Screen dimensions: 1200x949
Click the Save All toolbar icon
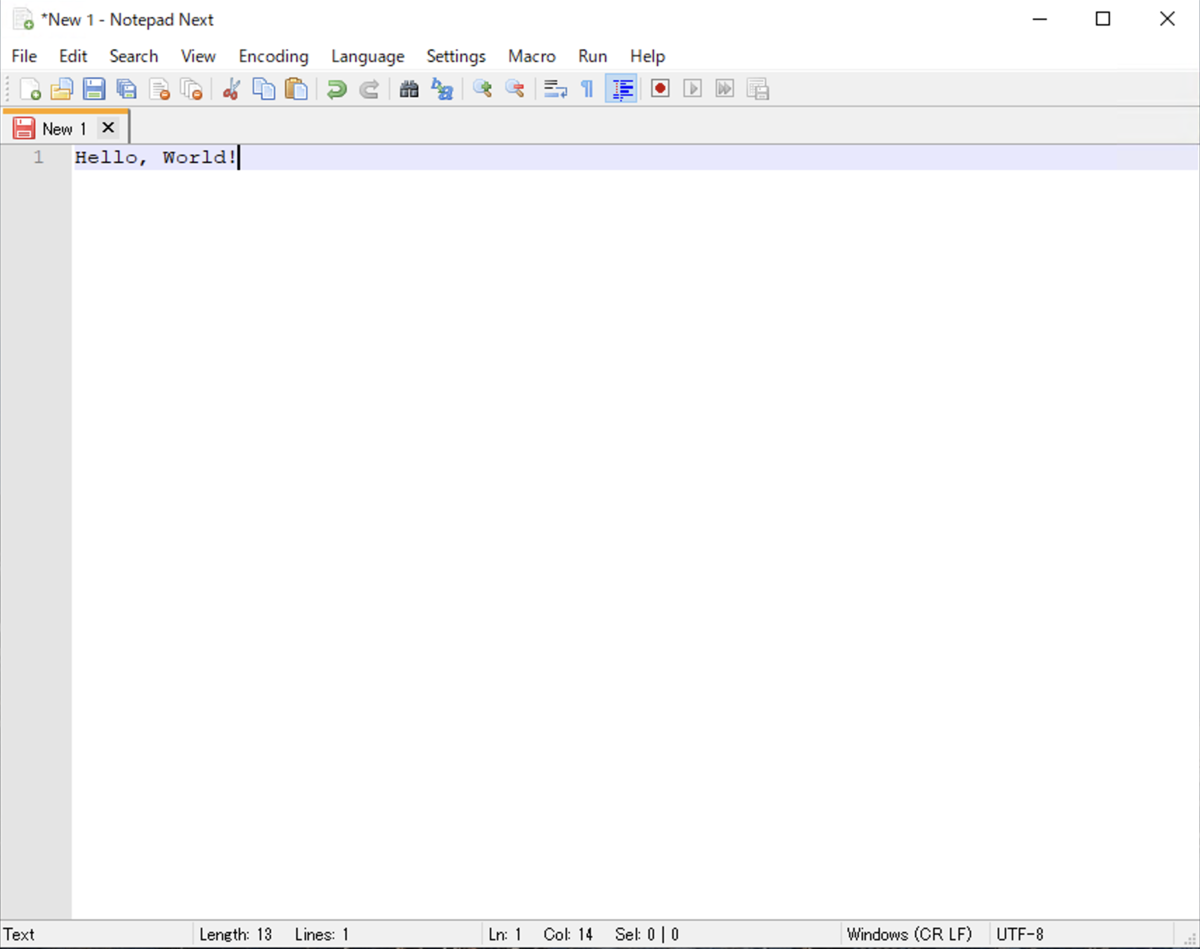pyautogui.click(x=126, y=88)
